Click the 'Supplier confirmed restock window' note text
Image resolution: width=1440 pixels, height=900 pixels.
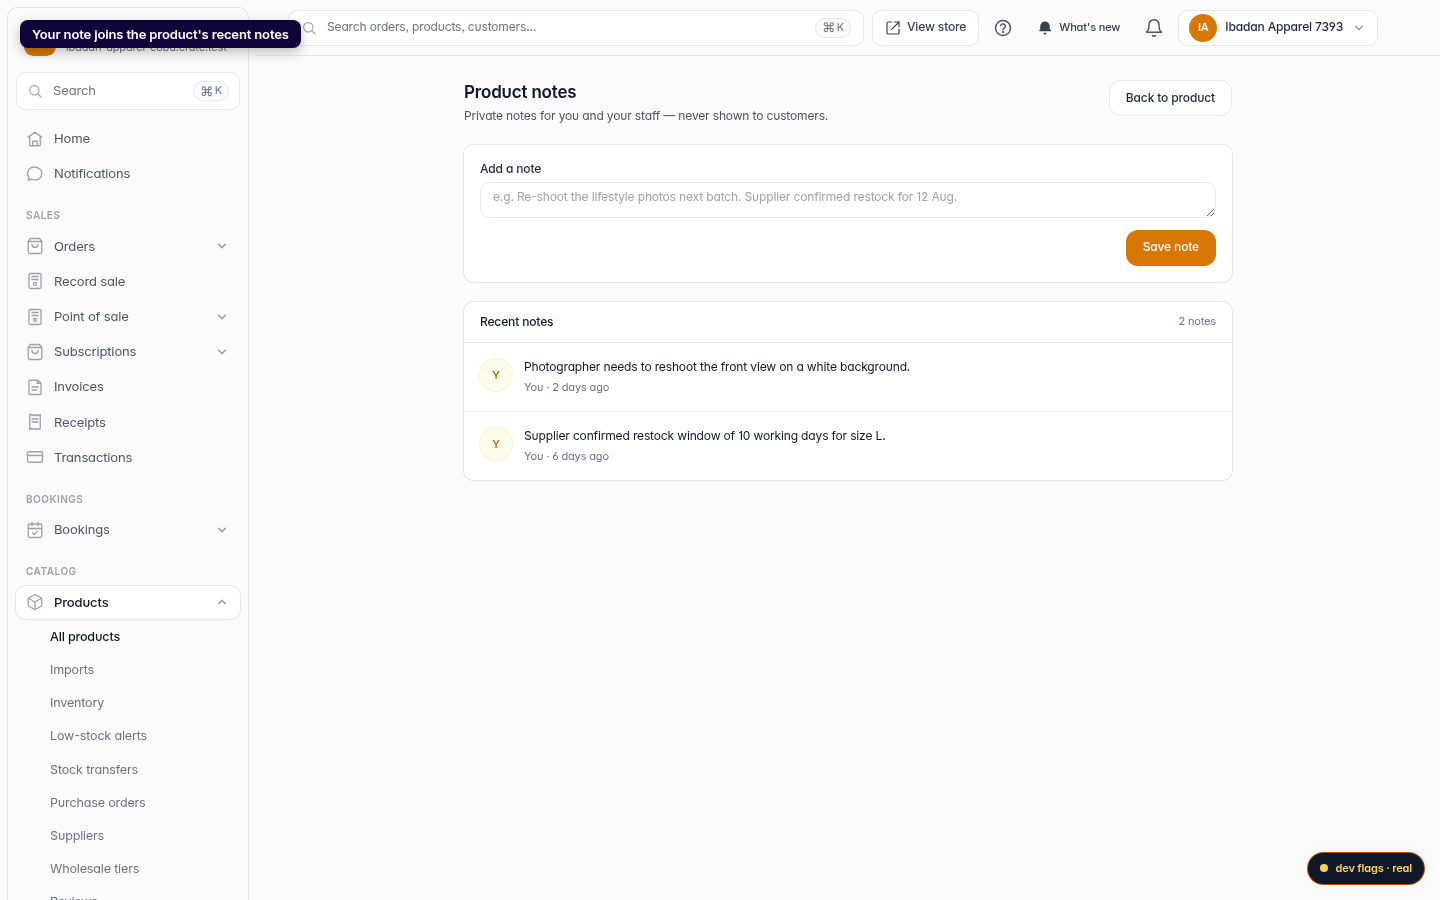pyautogui.click(x=705, y=436)
